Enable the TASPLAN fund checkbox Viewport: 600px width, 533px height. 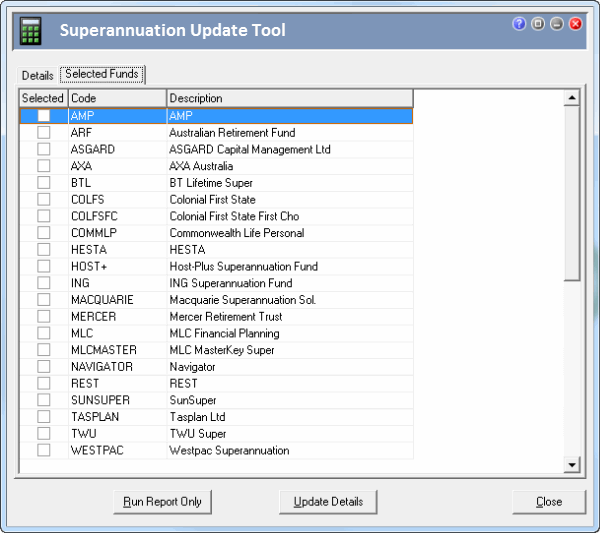click(x=44, y=417)
